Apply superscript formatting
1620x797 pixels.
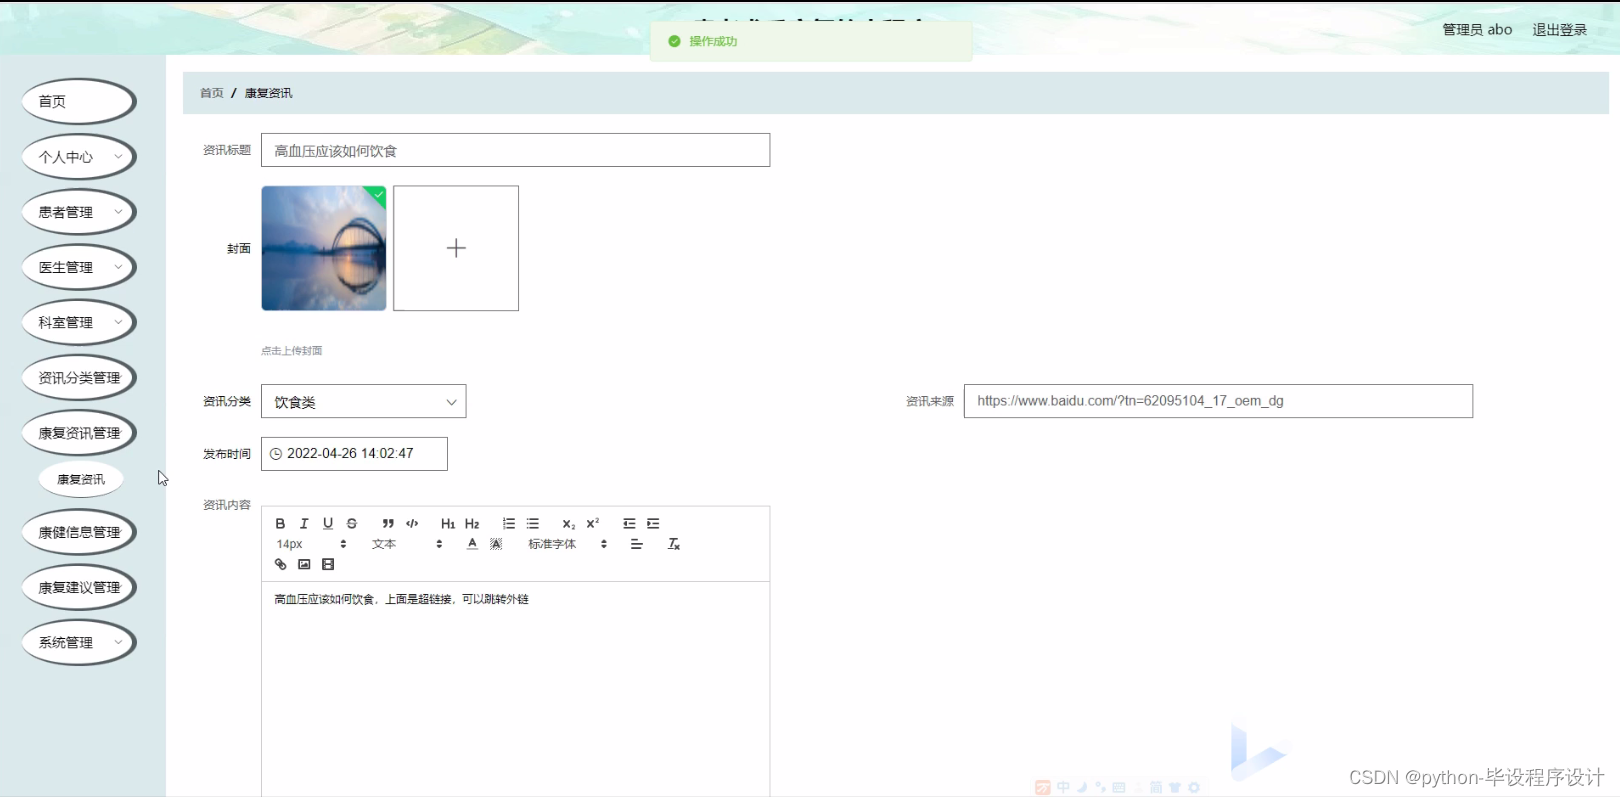(593, 523)
